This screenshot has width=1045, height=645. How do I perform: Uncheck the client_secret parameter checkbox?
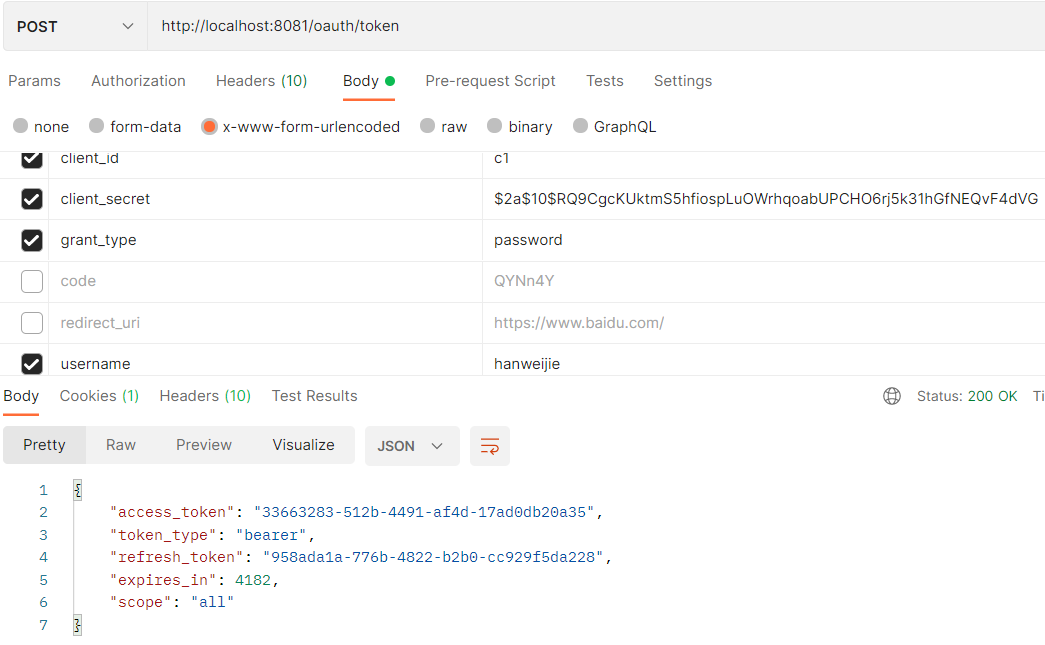pos(32,199)
